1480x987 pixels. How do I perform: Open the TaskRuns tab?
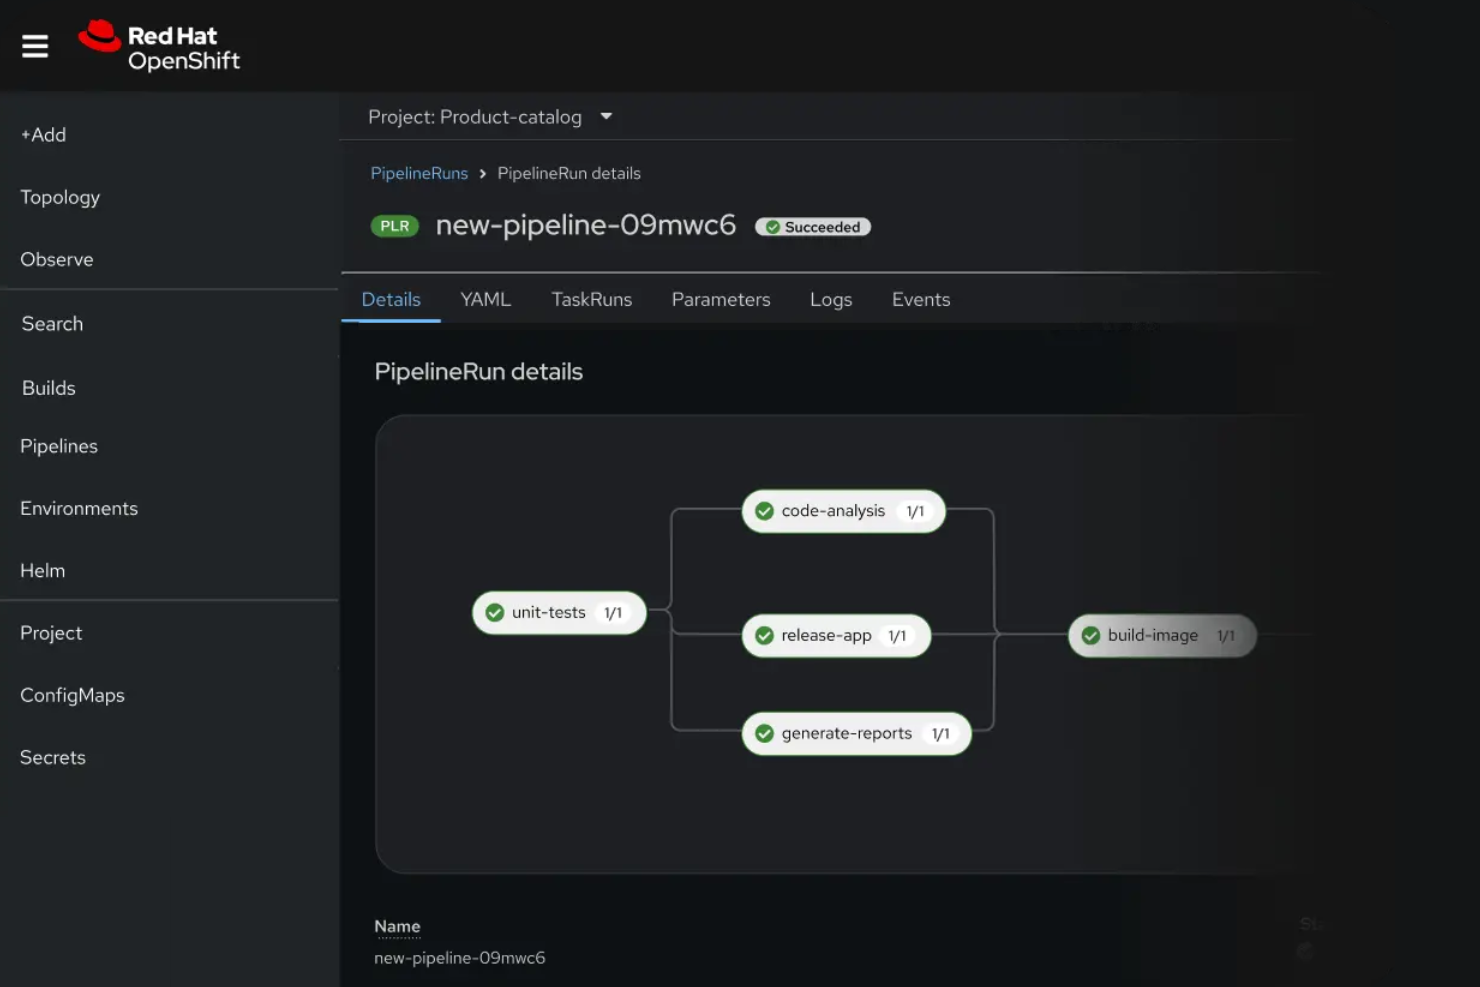coord(591,299)
